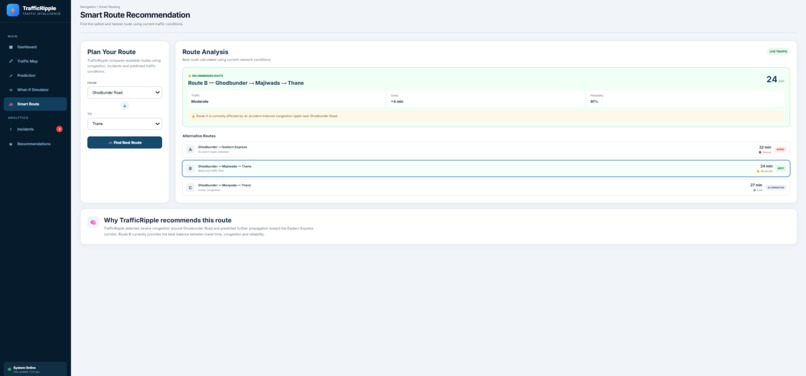Click the Dashboard sidebar icon
The image size is (806, 376).
(x=11, y=47)
